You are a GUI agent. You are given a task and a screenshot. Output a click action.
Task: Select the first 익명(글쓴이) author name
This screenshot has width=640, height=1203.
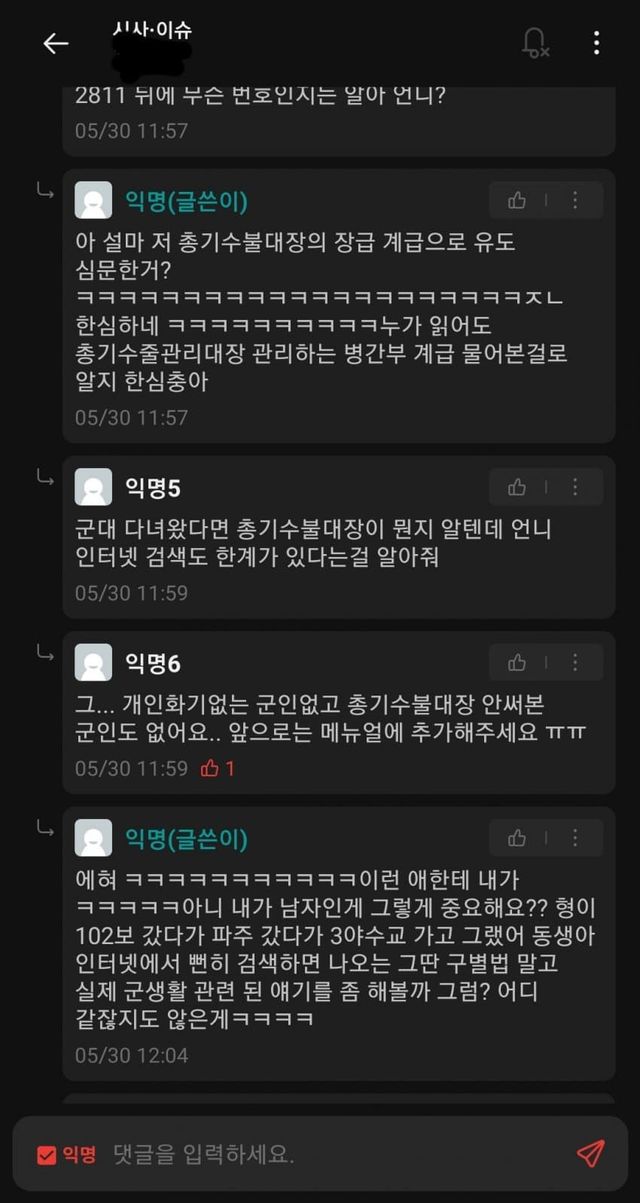pos(186,201)
